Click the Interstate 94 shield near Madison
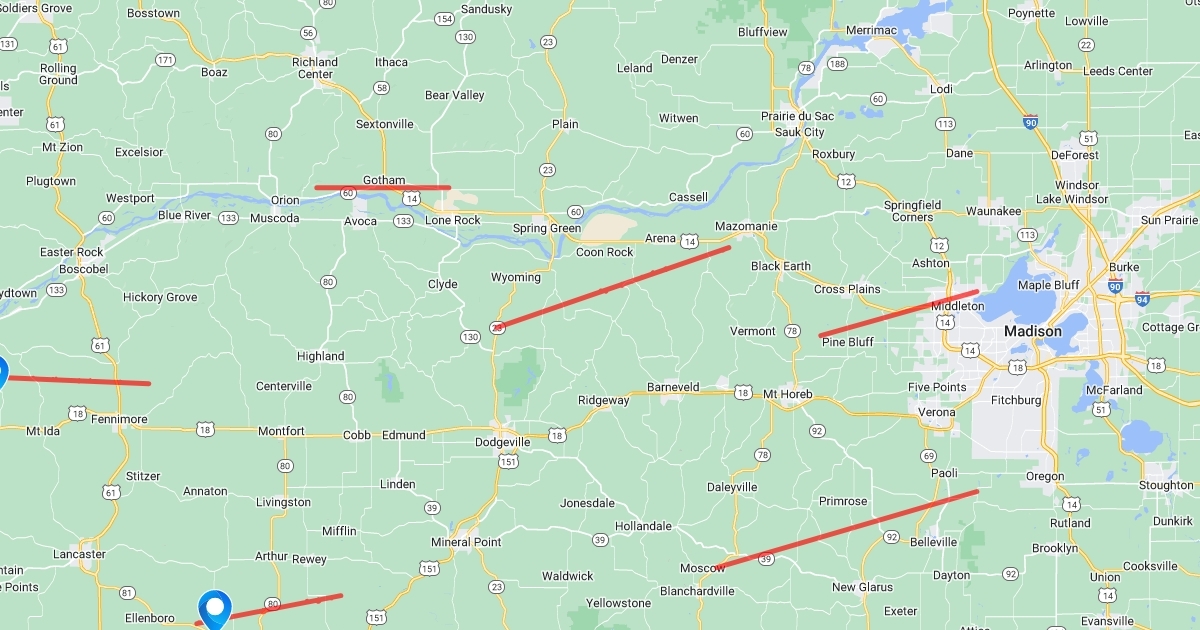 1142,298
